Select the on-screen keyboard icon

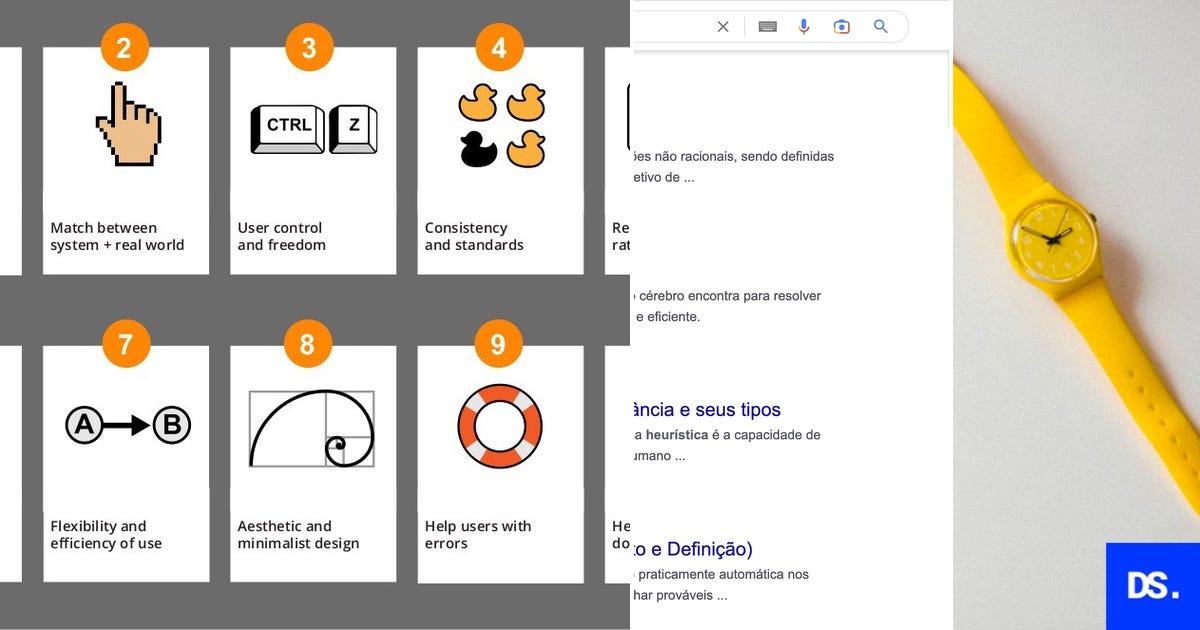(x=767, y=27)
